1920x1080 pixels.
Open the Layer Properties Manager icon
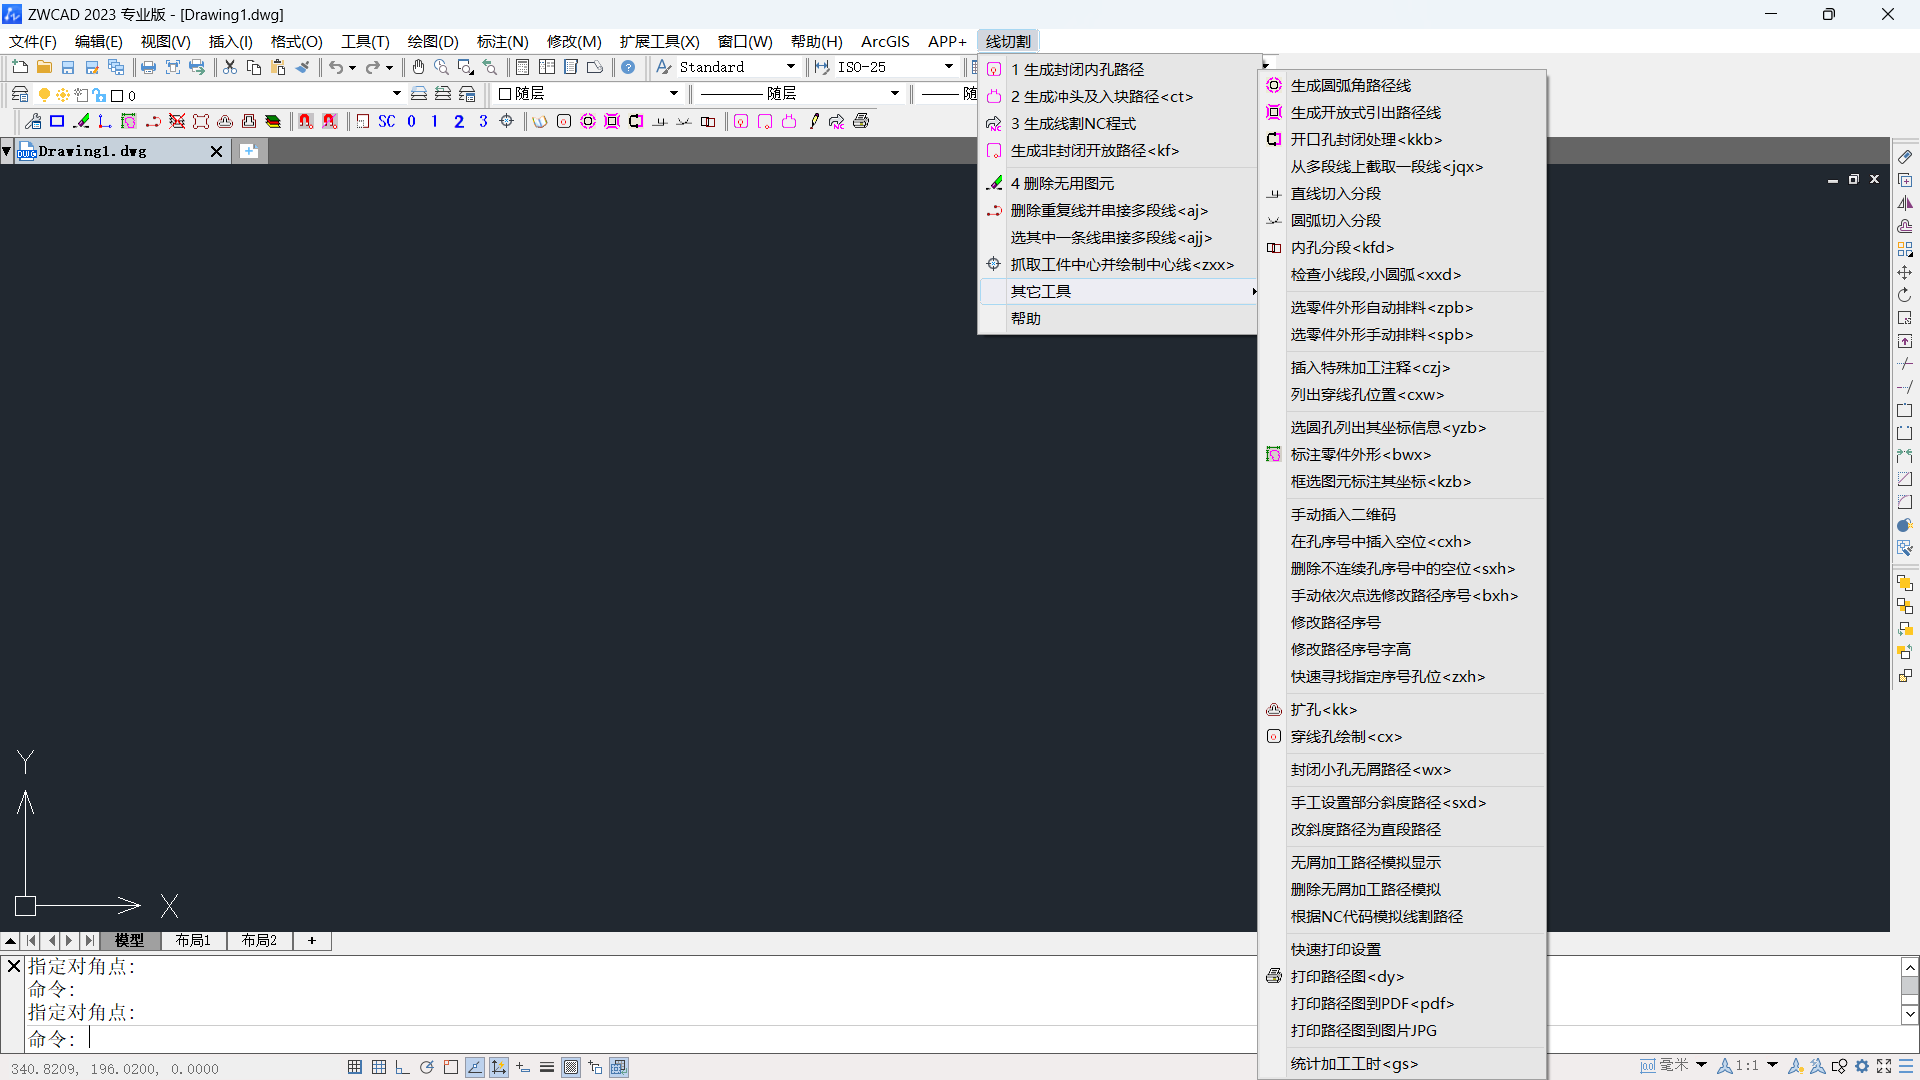[20, 94]
